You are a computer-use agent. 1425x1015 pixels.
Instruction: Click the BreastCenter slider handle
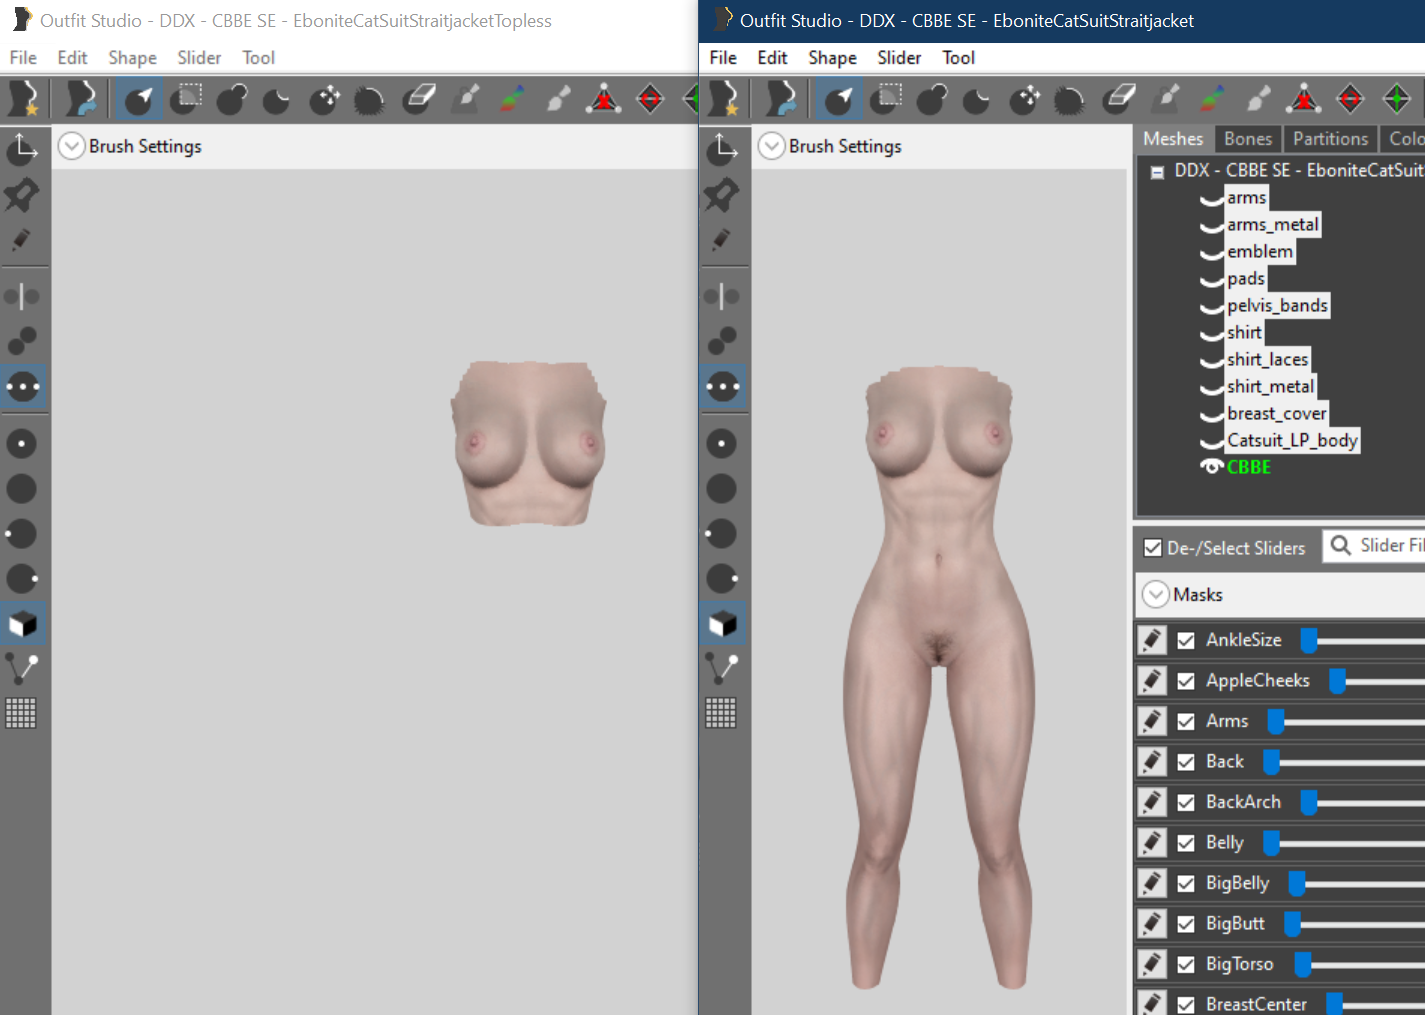click(x=1335, y=1004)
